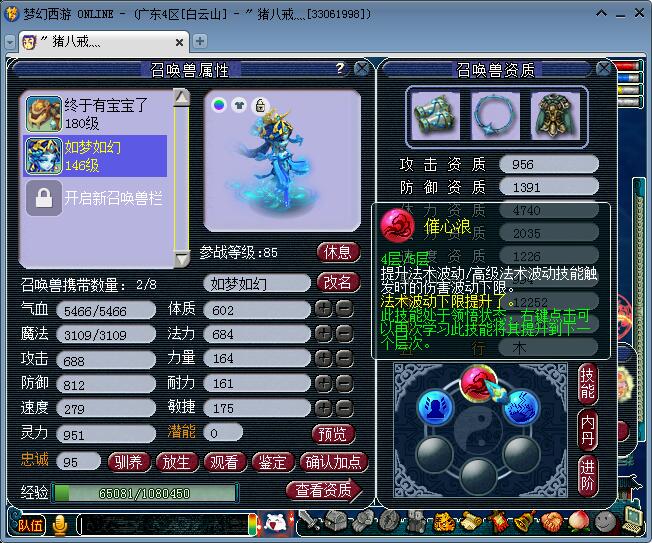Close the 召唤兽属性 panel
This screenshot has height=543, width=652.
tap(362, 69)
